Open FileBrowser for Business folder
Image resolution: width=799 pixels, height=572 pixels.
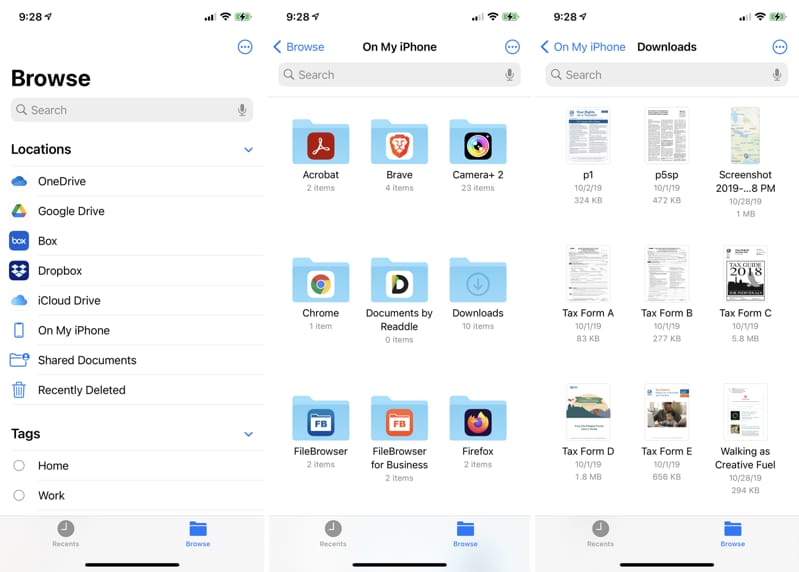click(399, 418)
